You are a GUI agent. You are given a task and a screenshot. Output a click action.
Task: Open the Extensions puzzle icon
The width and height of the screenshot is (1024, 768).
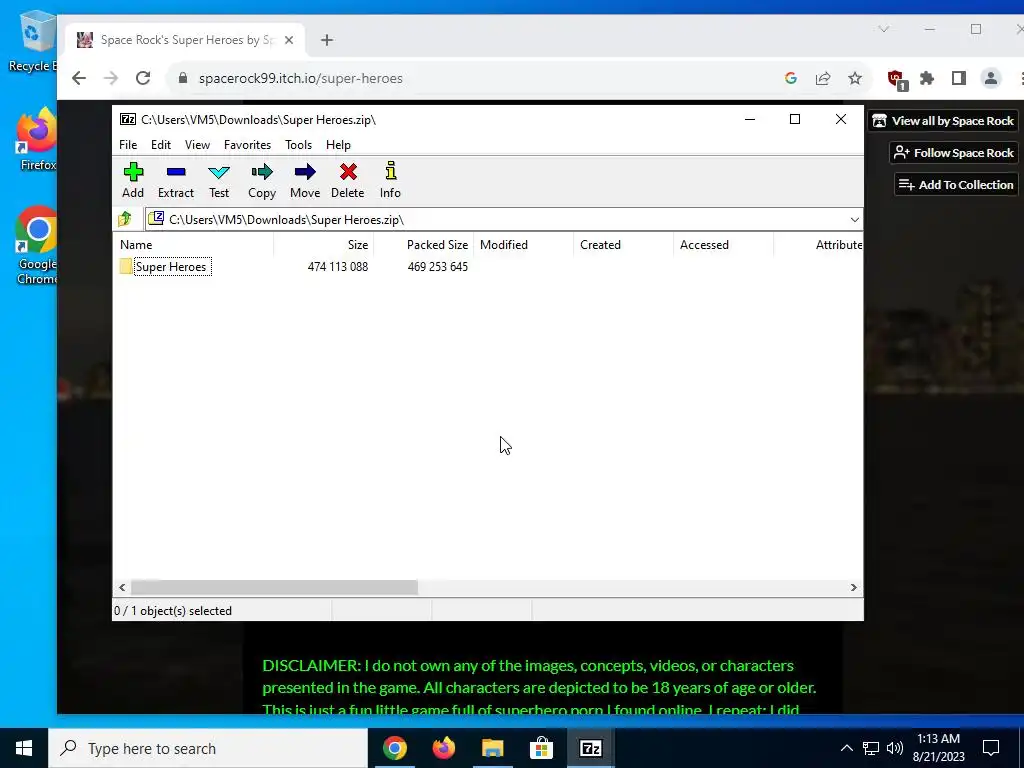click(x=927, y=78)
